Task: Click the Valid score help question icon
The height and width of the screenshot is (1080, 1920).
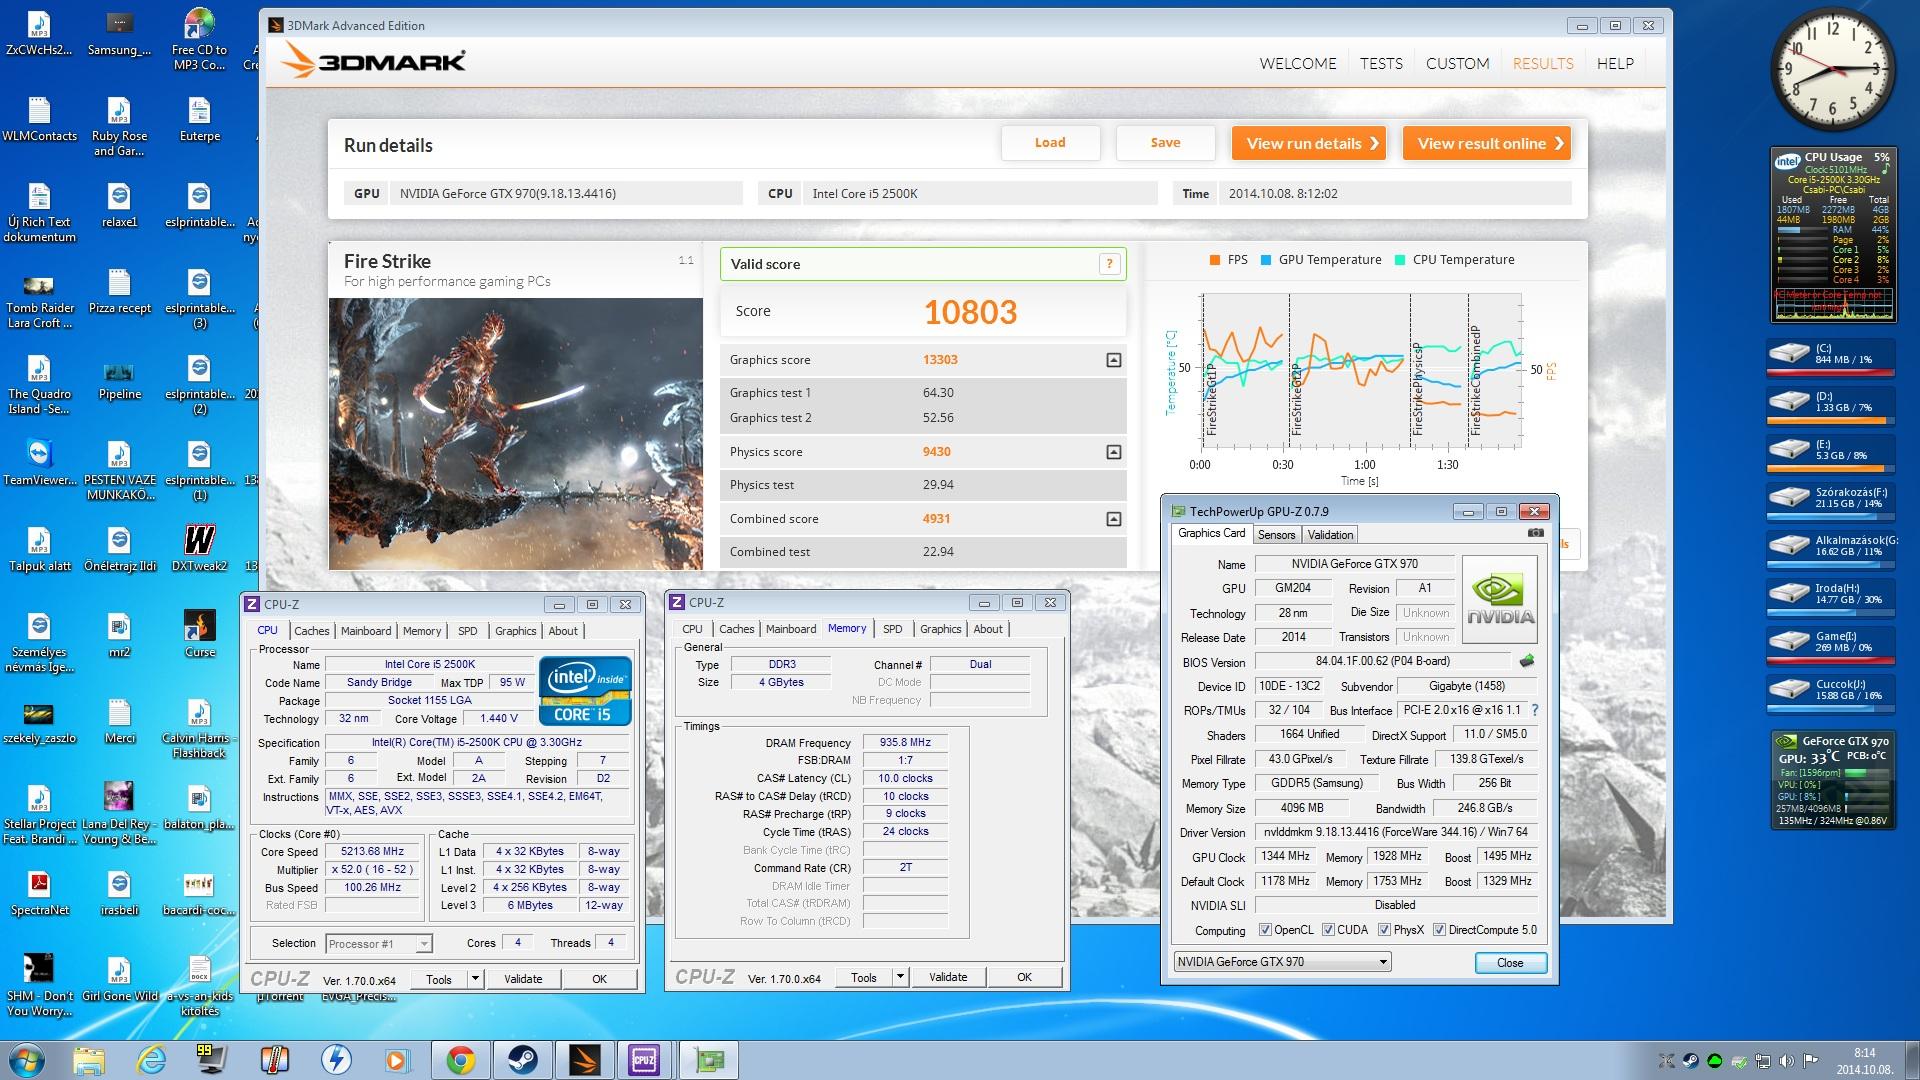Action: [x=1108, y=264]
